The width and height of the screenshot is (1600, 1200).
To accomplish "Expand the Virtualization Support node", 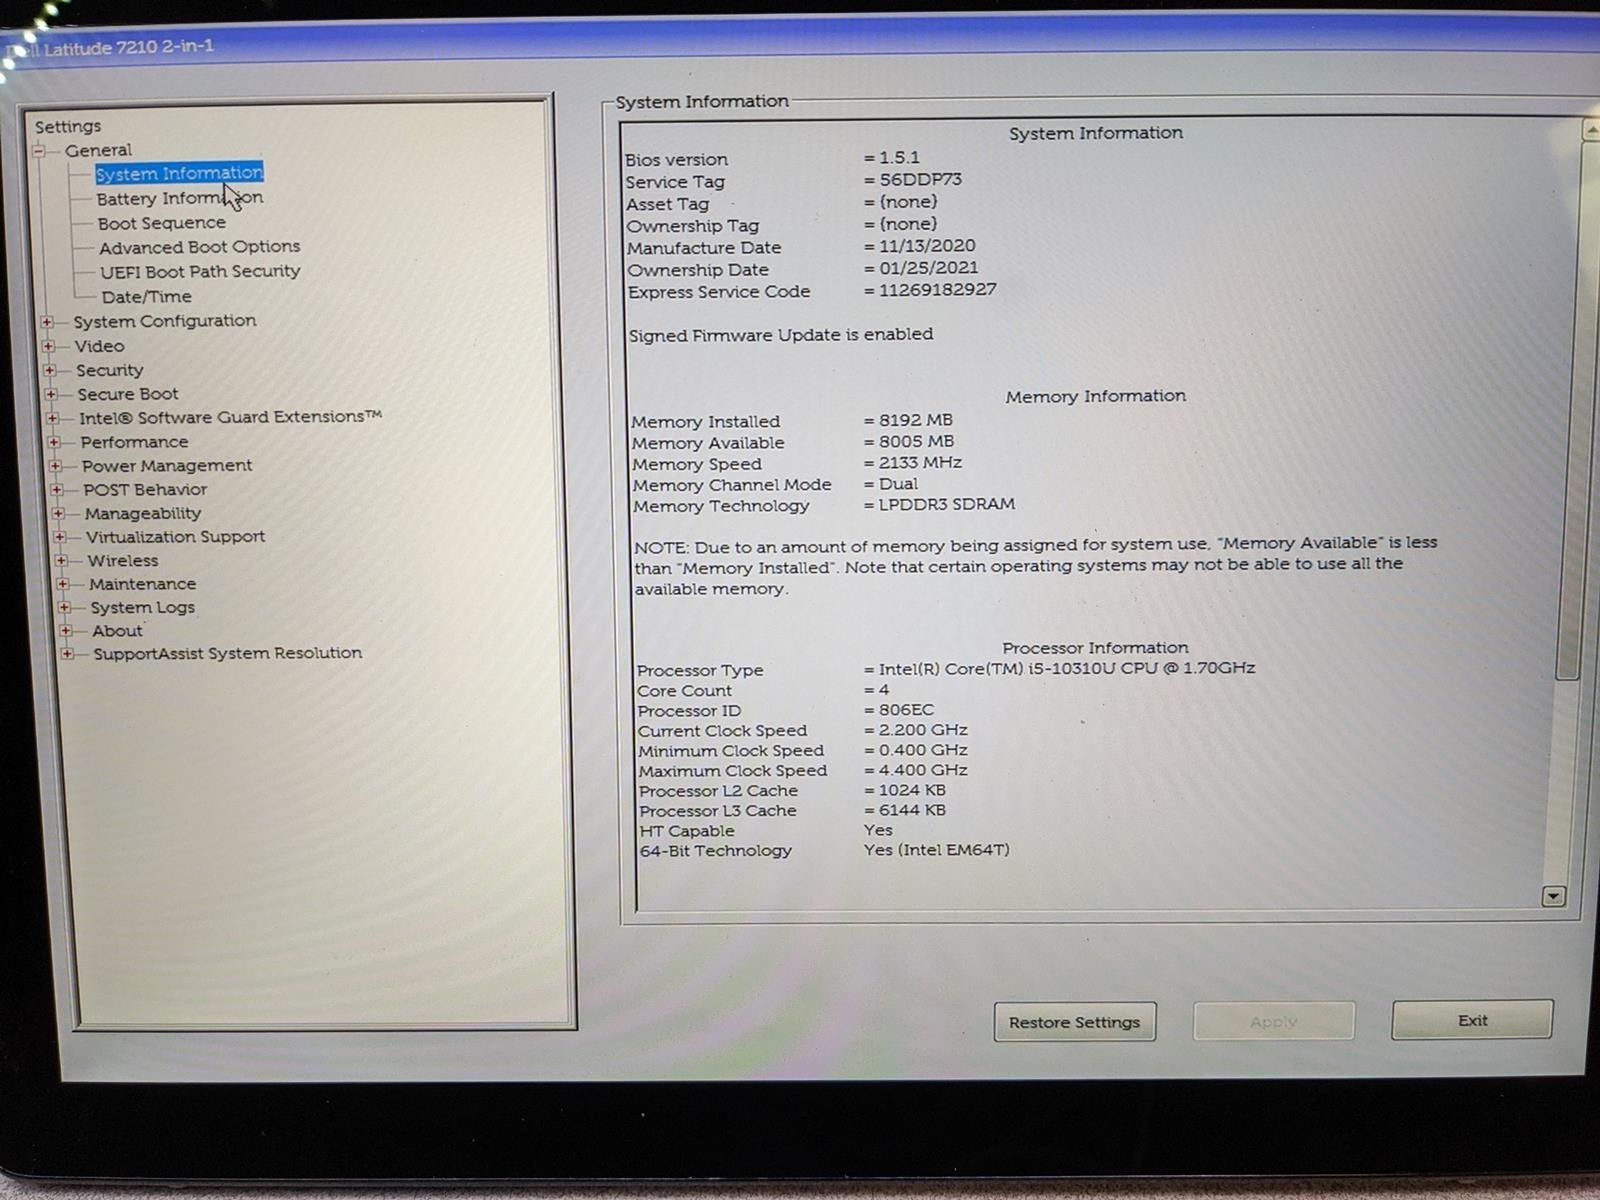I will pos(60,537).
